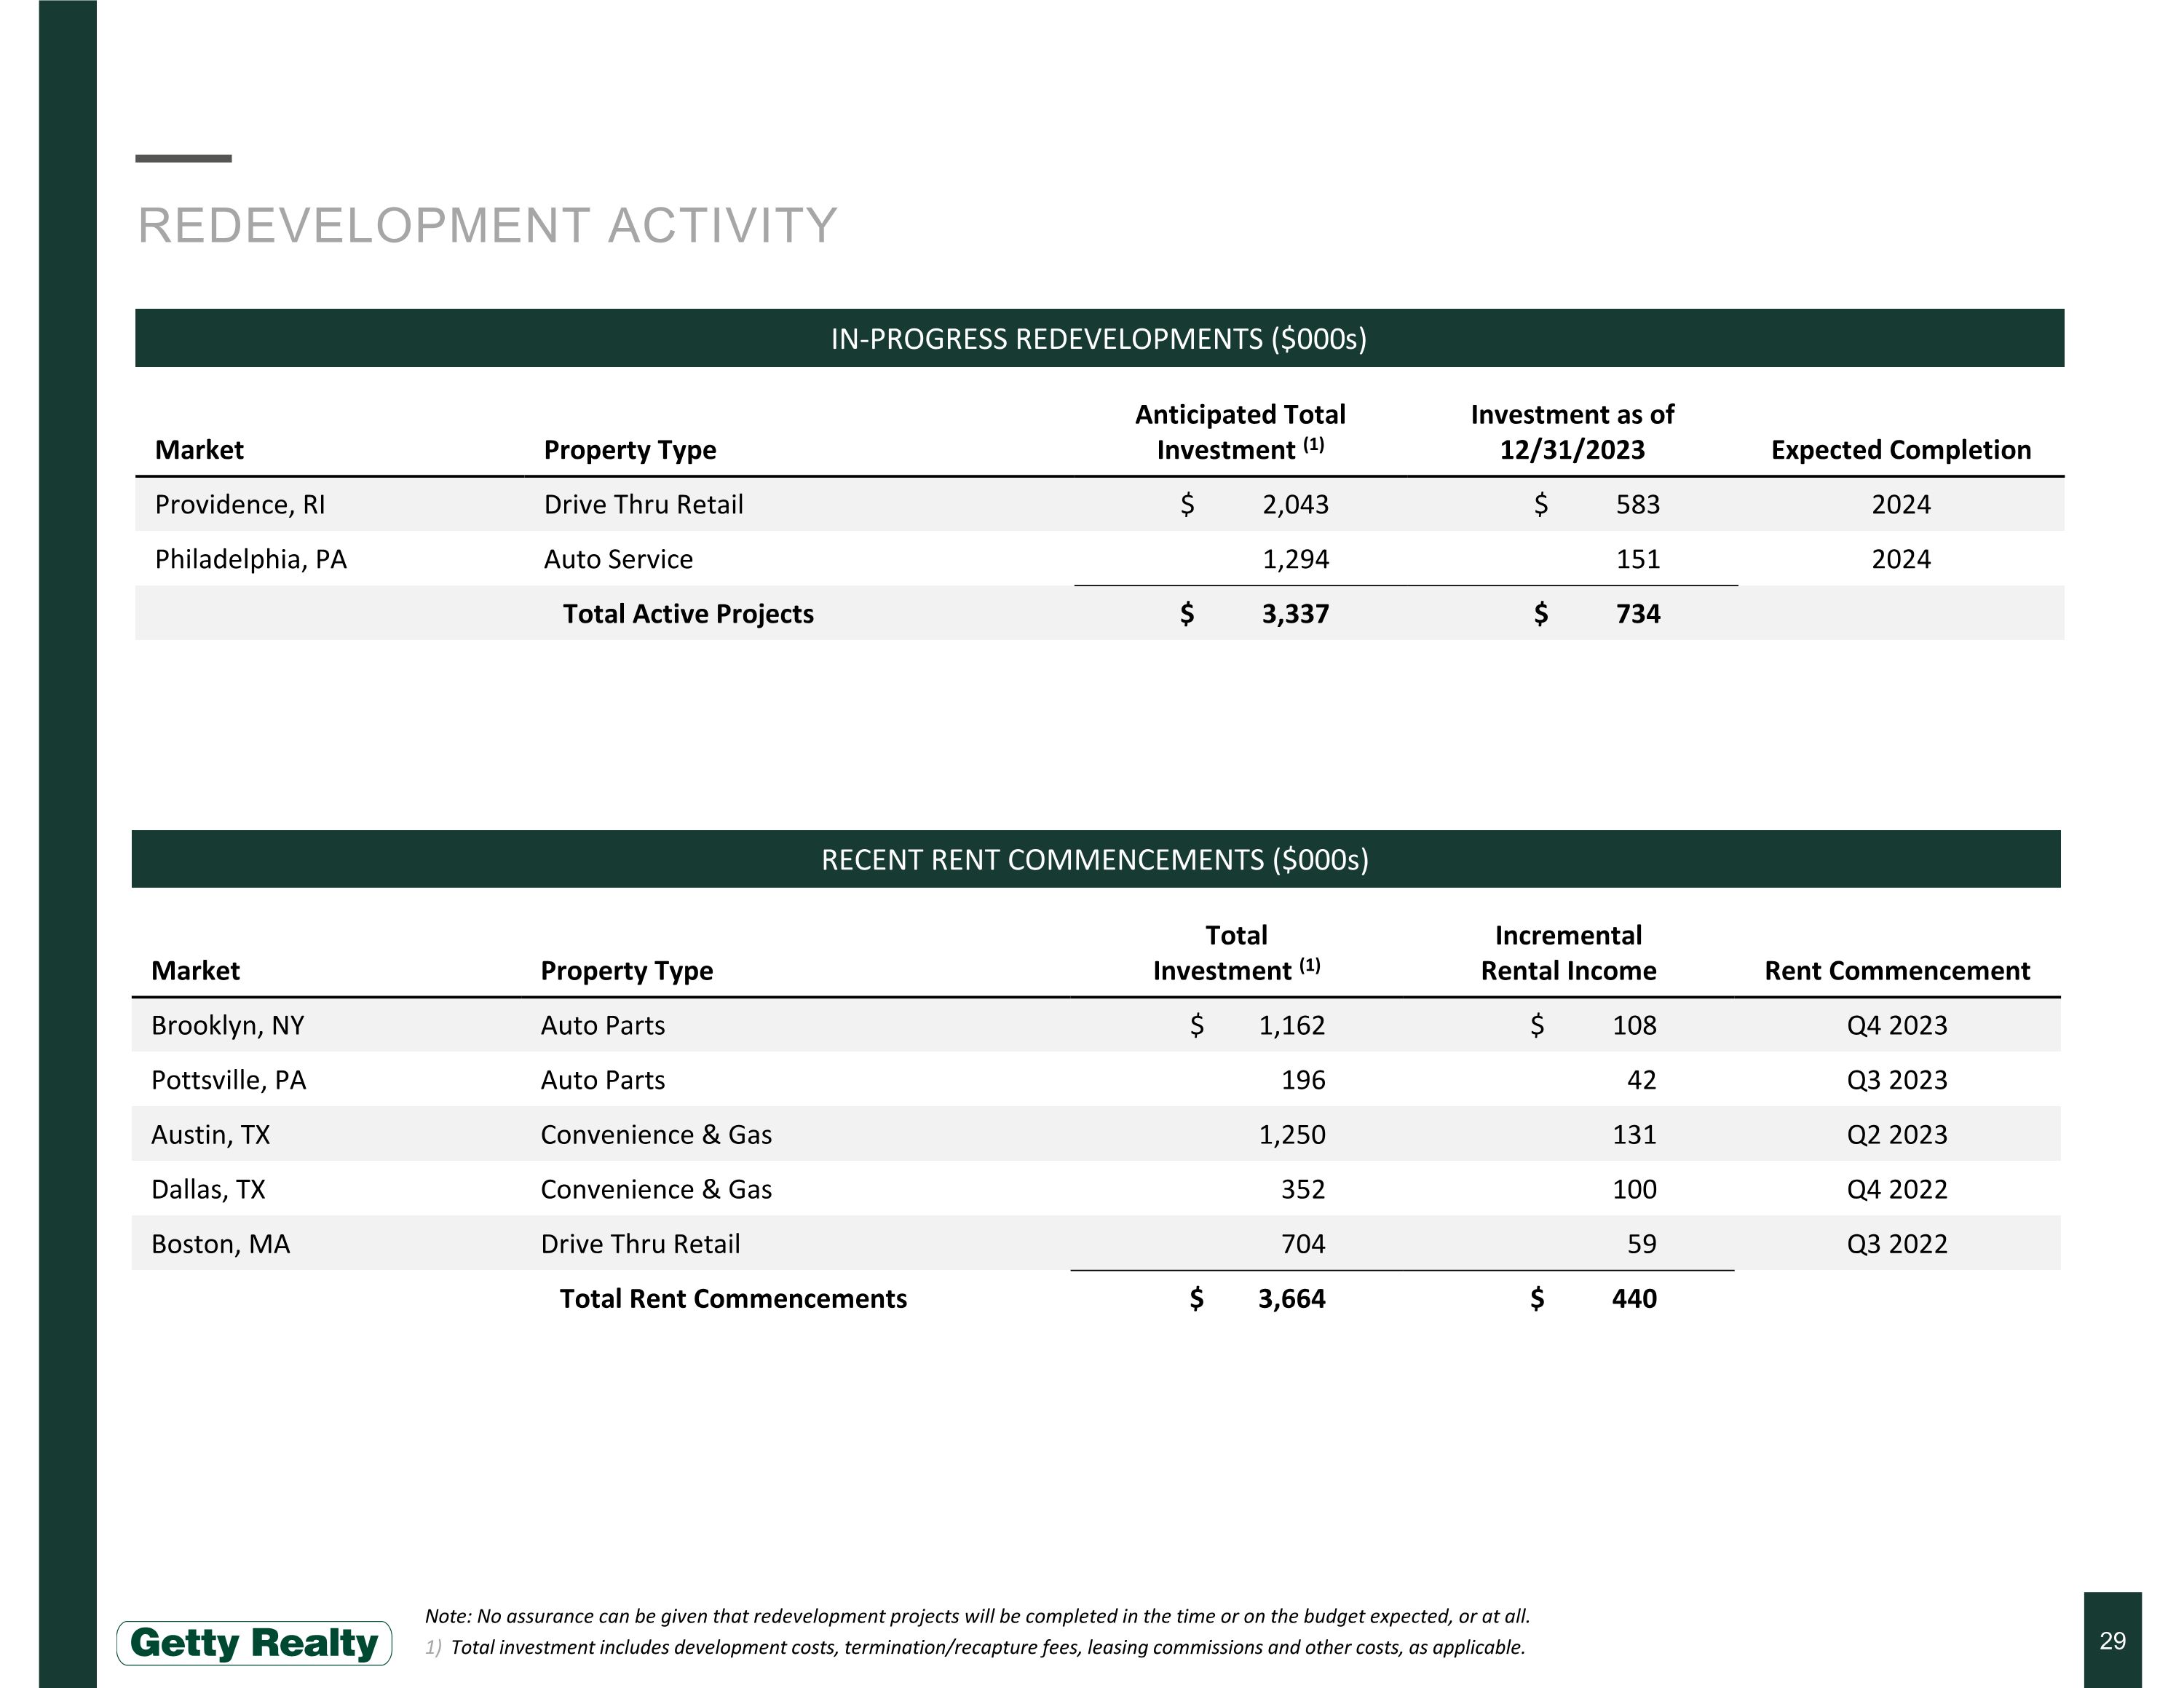The height and width of the screenshot is (1688, 2184).
Task: Click Boston, MA Drive Thru Retail cell
Action: [640, 1244]
